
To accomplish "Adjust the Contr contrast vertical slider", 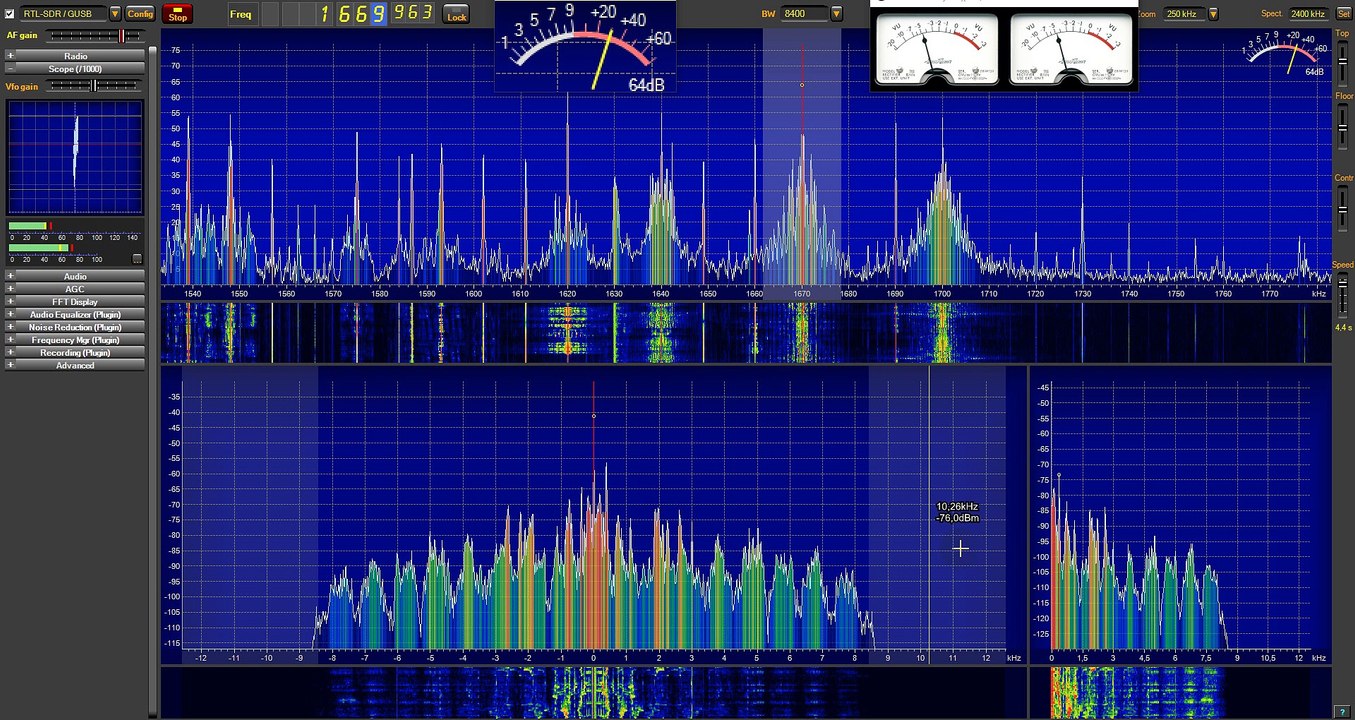I will pyautogui.click(x=1343, y=209).
